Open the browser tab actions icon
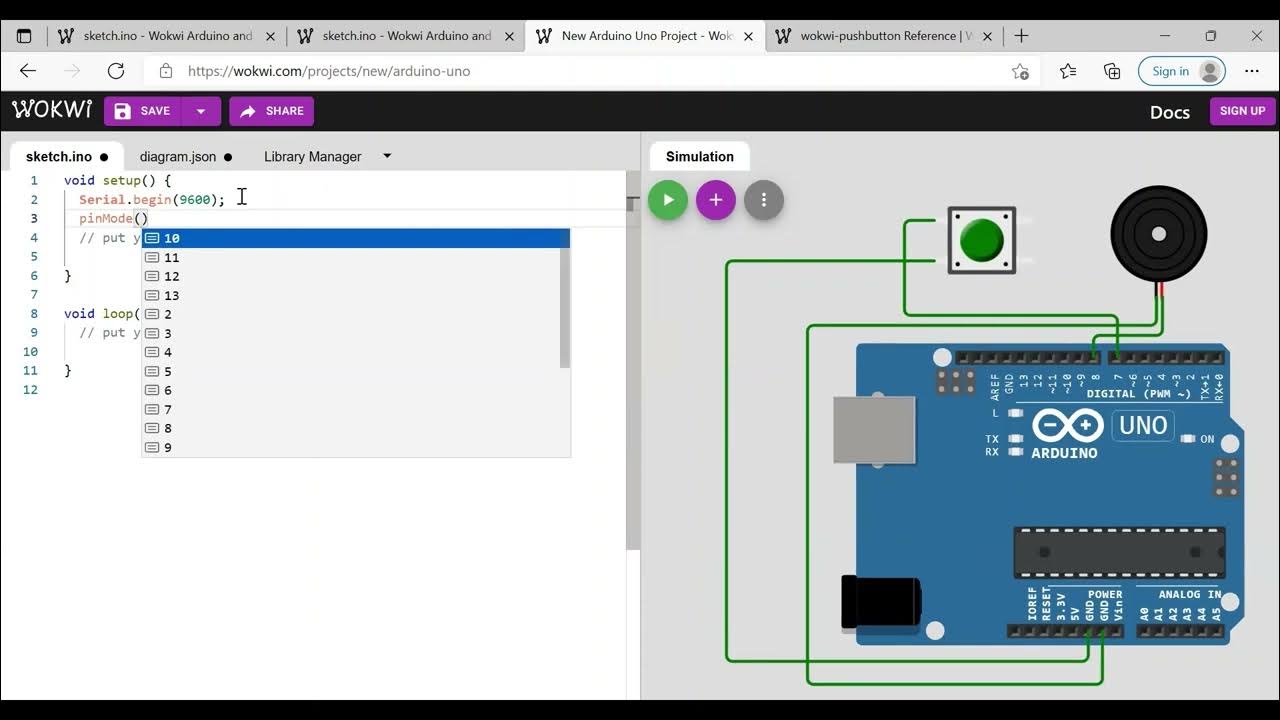Image resolution: width=1280 pixels, height=720 pixels. 24,36
